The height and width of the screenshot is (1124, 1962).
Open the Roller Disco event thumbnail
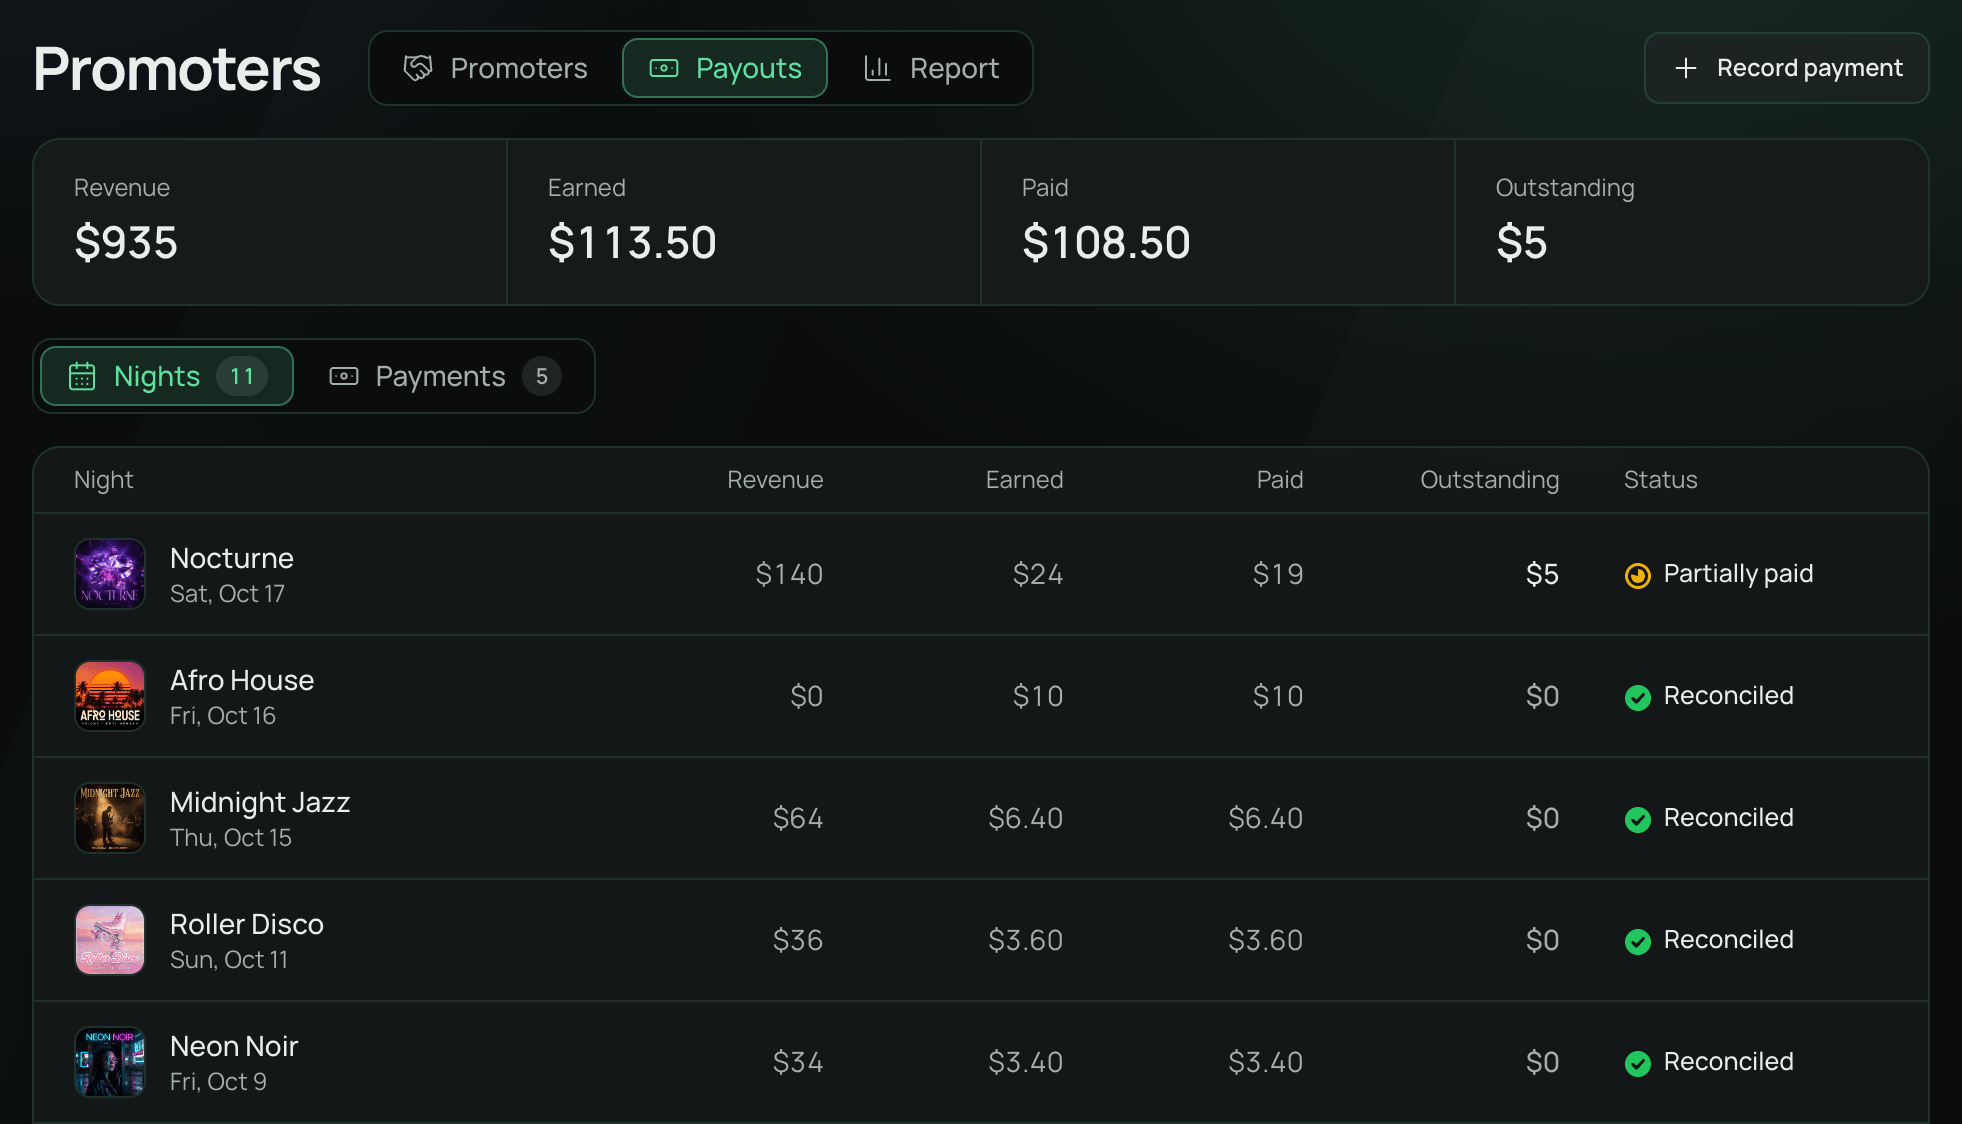coord(110,940)
